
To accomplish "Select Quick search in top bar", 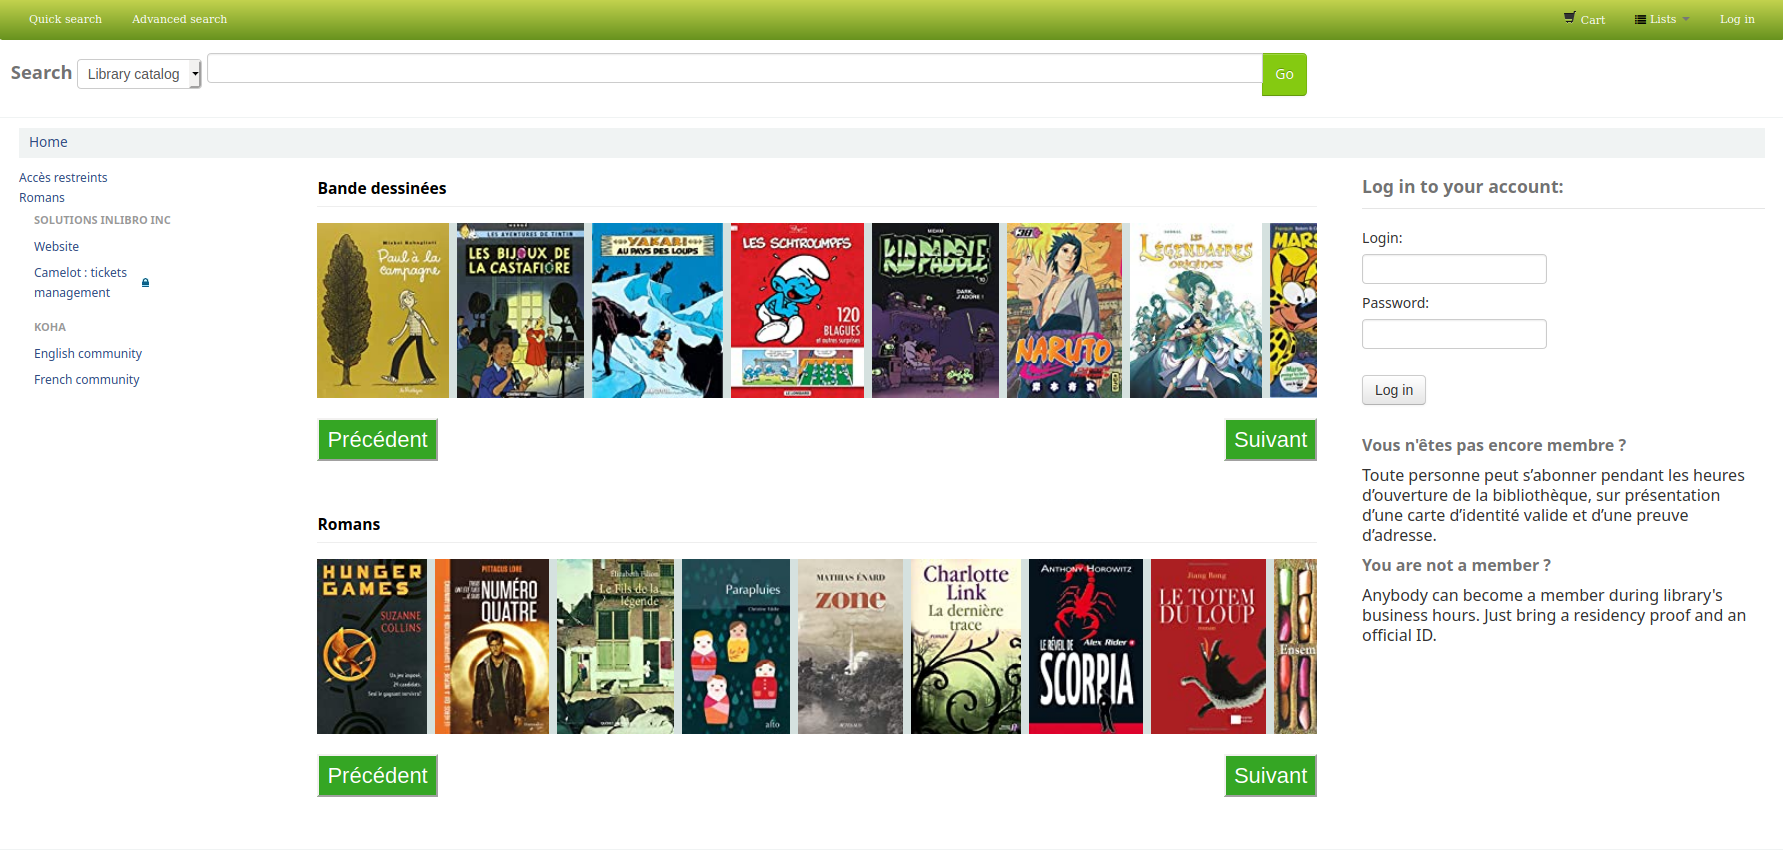I will click(65, 19).
